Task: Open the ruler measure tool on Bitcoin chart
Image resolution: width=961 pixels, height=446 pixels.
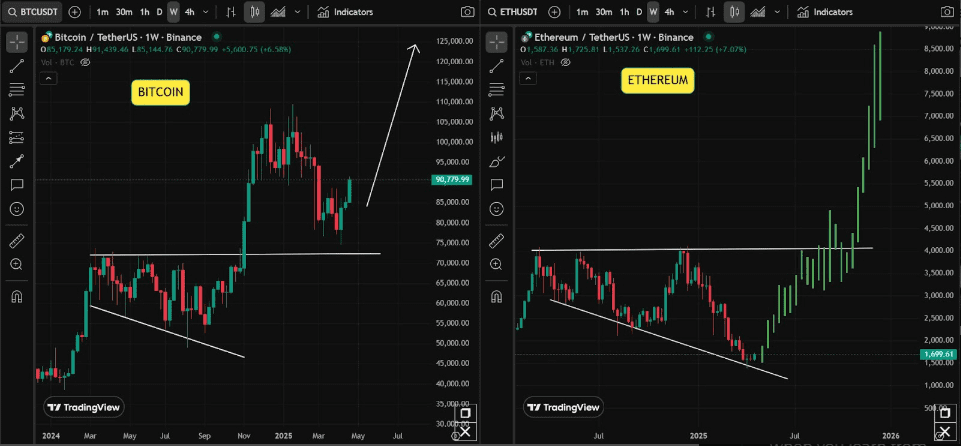Action: point(17,241)
